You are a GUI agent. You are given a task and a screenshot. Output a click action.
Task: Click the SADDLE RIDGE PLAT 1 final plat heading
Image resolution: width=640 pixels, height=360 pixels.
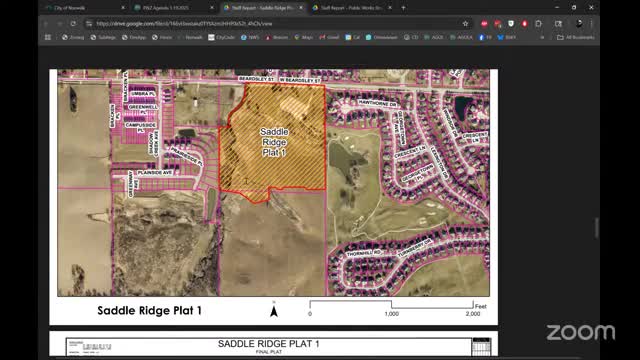(x=269, y=344)
